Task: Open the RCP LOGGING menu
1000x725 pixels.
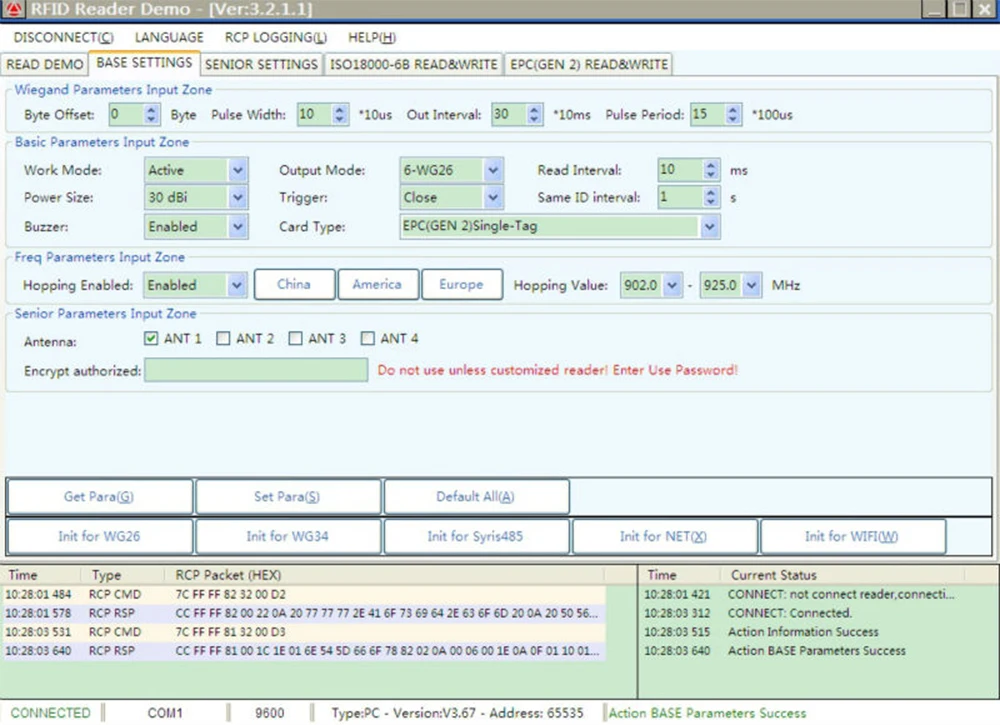Action: (x=275, y=38)
